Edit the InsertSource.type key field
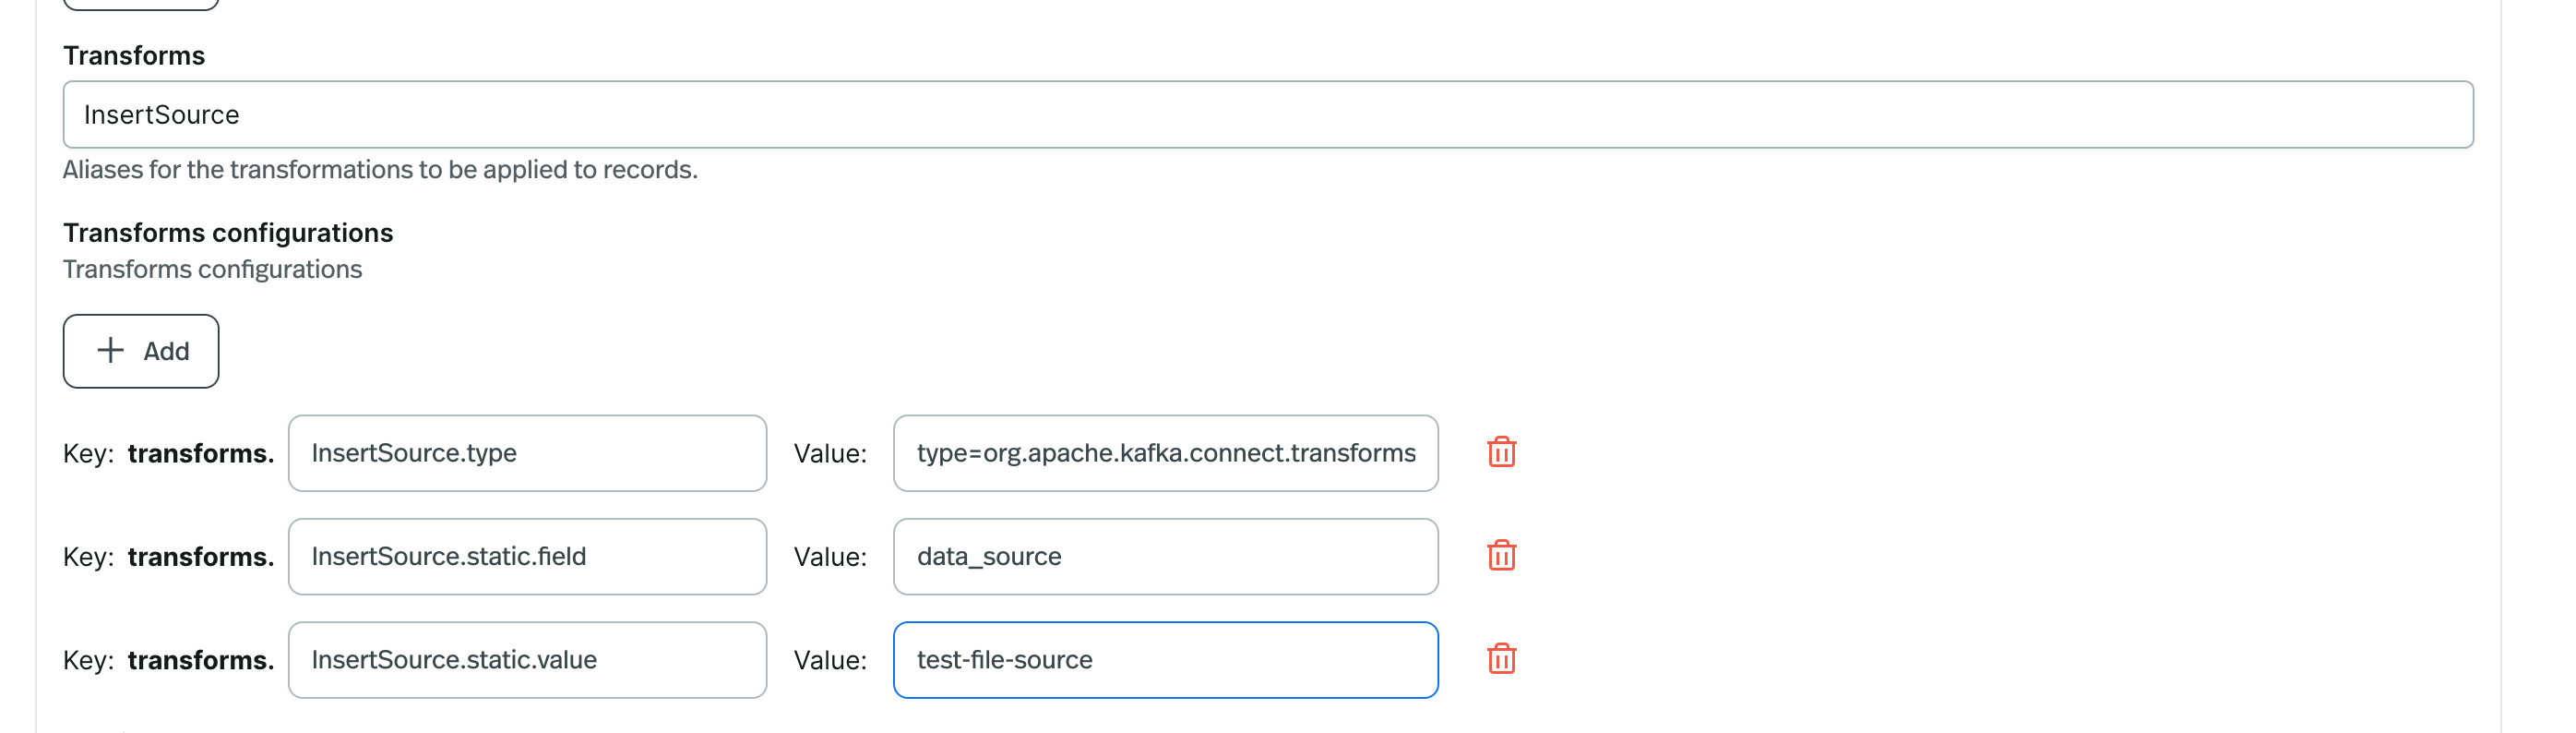2576x733 pixels. 528,453
